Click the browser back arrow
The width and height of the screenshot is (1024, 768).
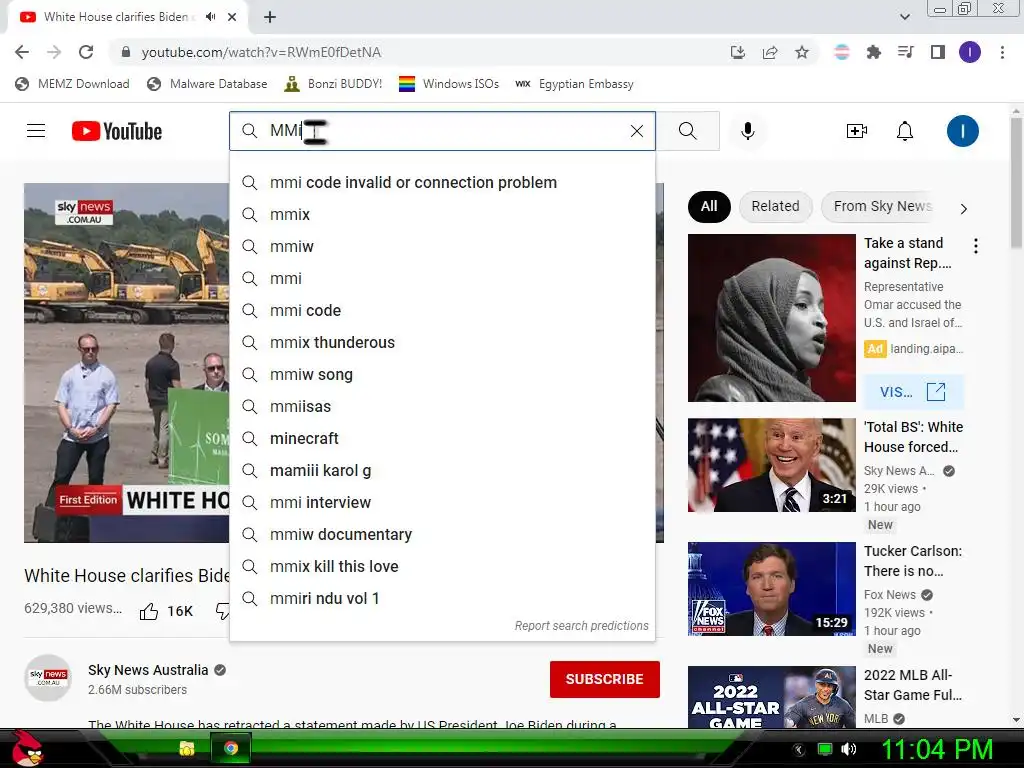click(22, 52)
